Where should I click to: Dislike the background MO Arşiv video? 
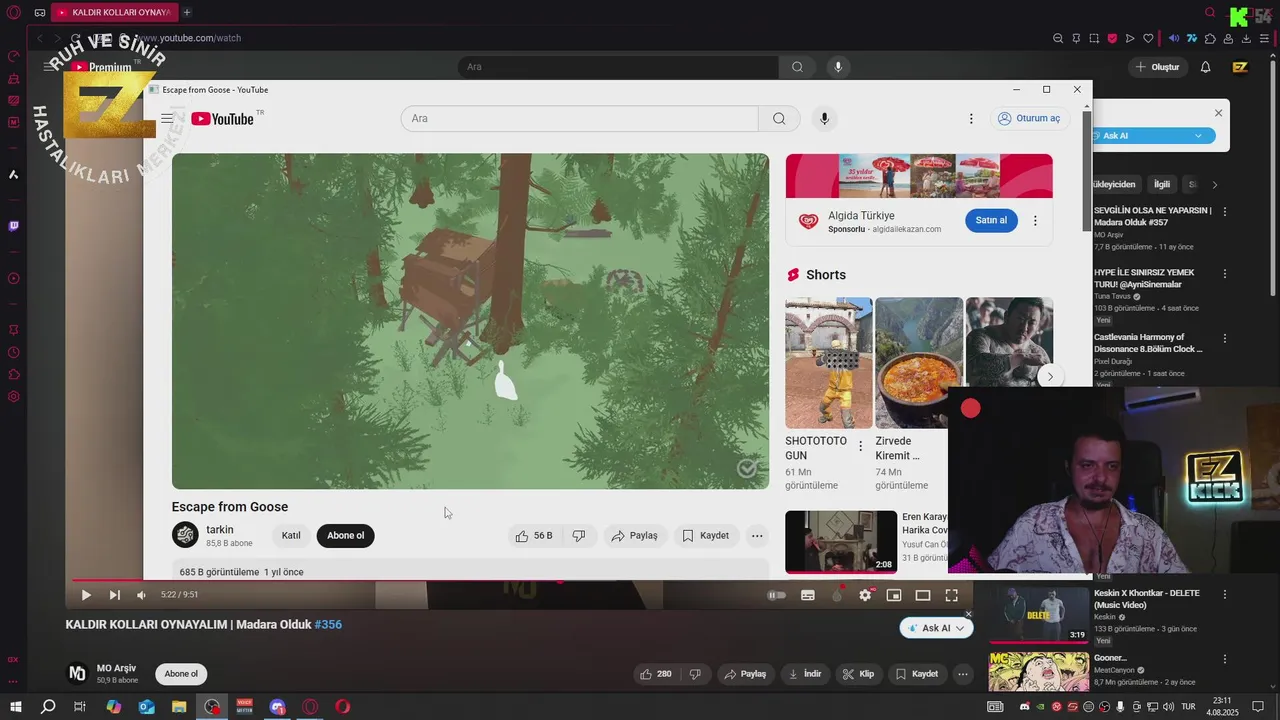tap(695, 674)
